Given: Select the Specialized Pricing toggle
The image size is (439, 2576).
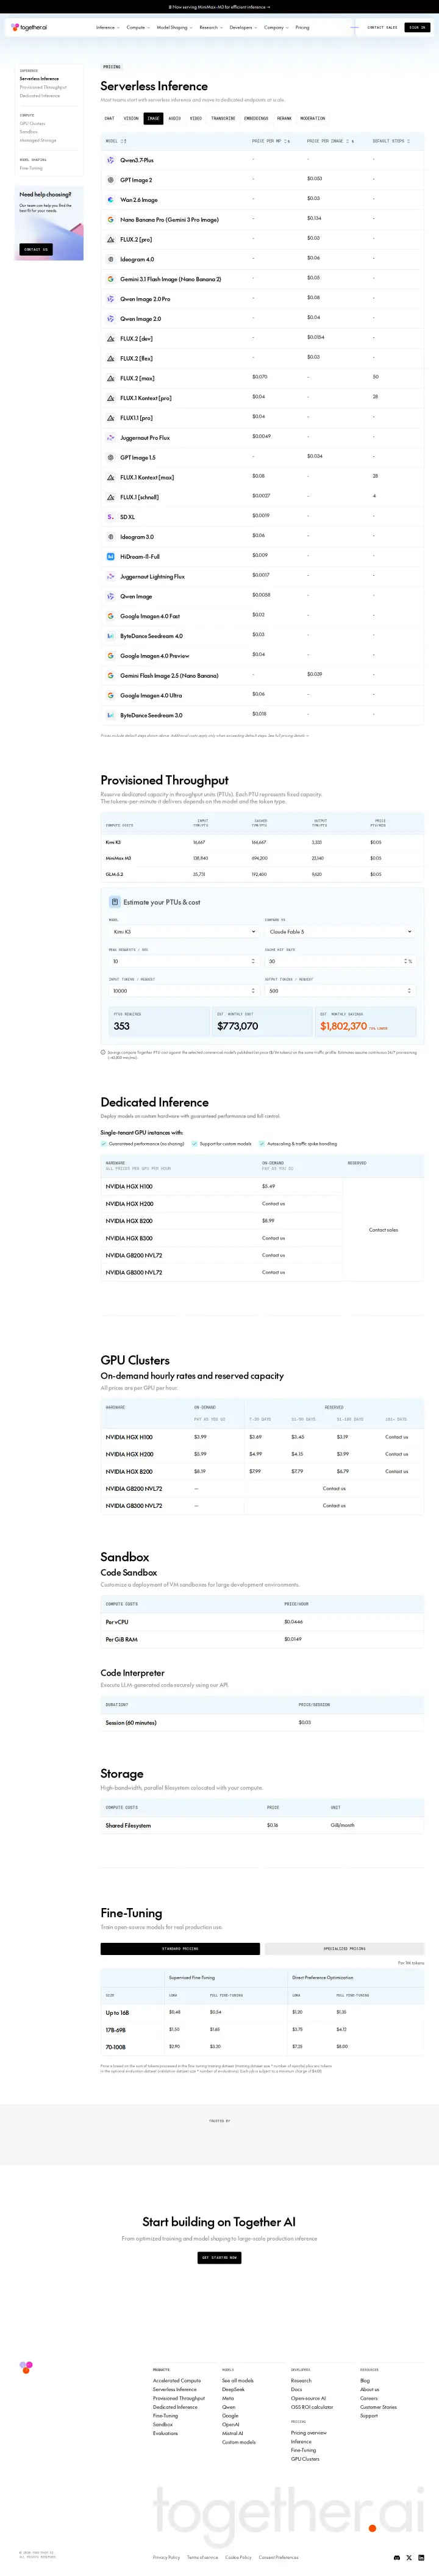Looking at the screenshot, I should (344, 1948).
